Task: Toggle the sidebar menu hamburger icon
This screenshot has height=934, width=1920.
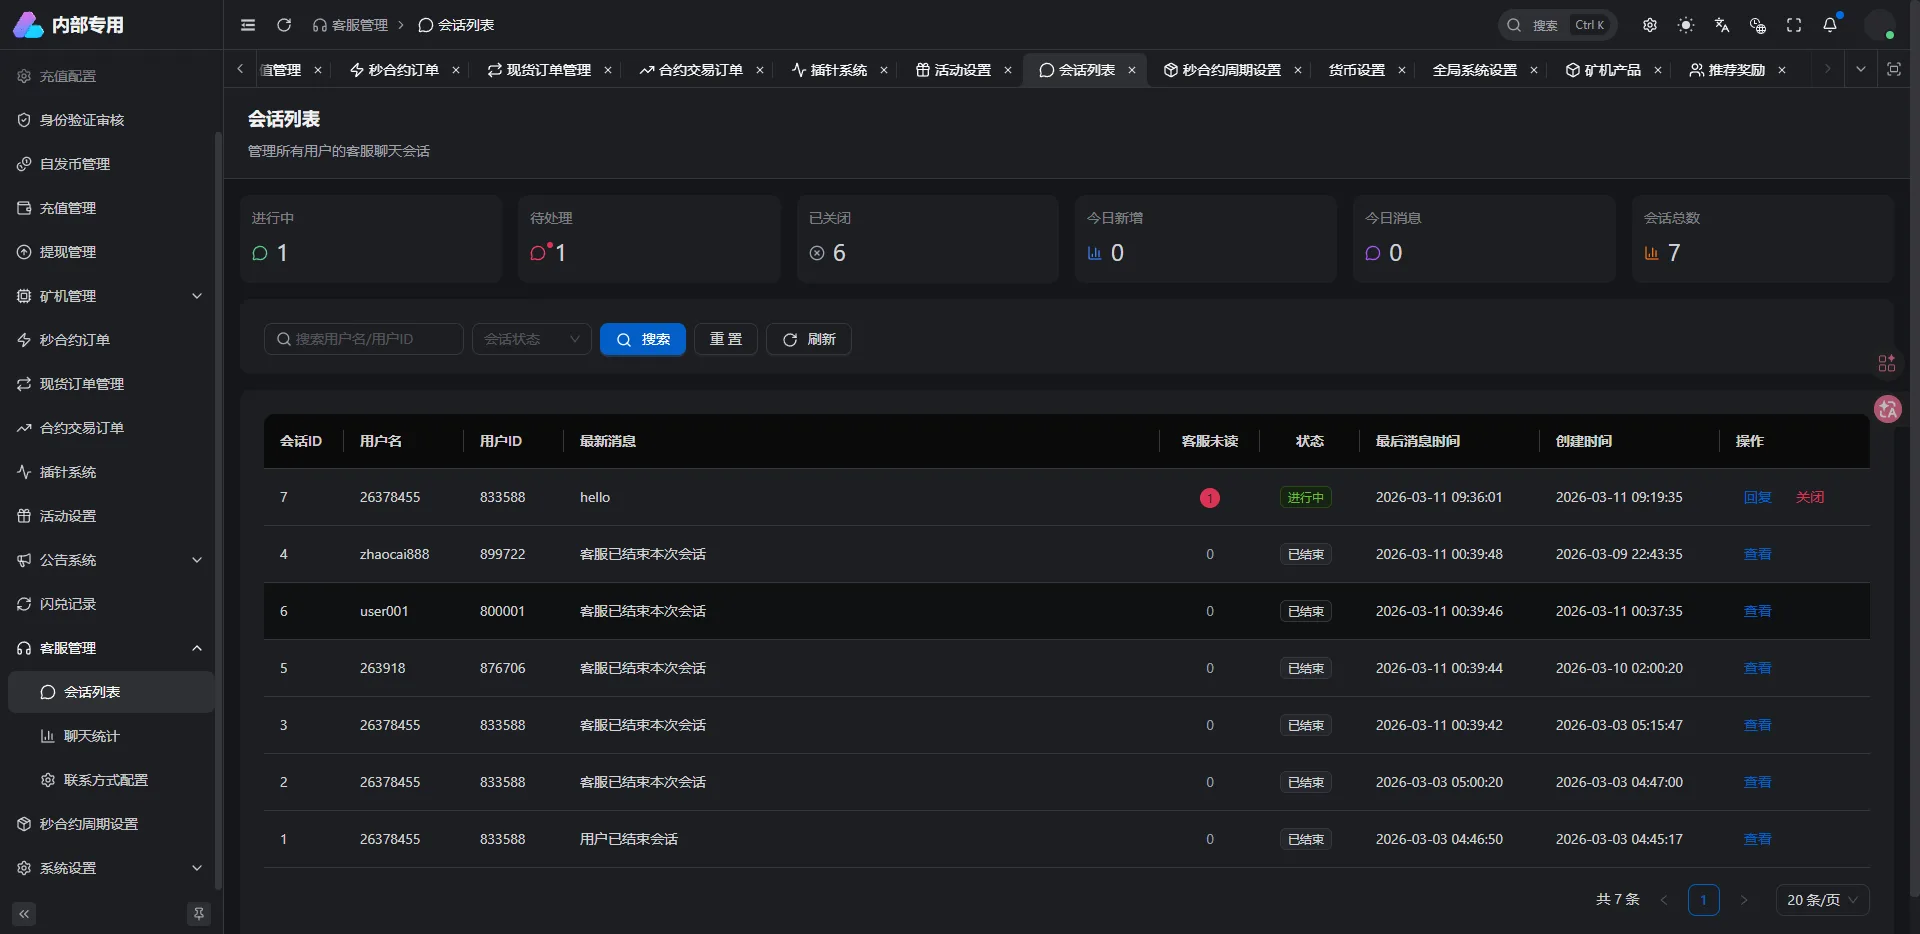Action: (248, 25)
